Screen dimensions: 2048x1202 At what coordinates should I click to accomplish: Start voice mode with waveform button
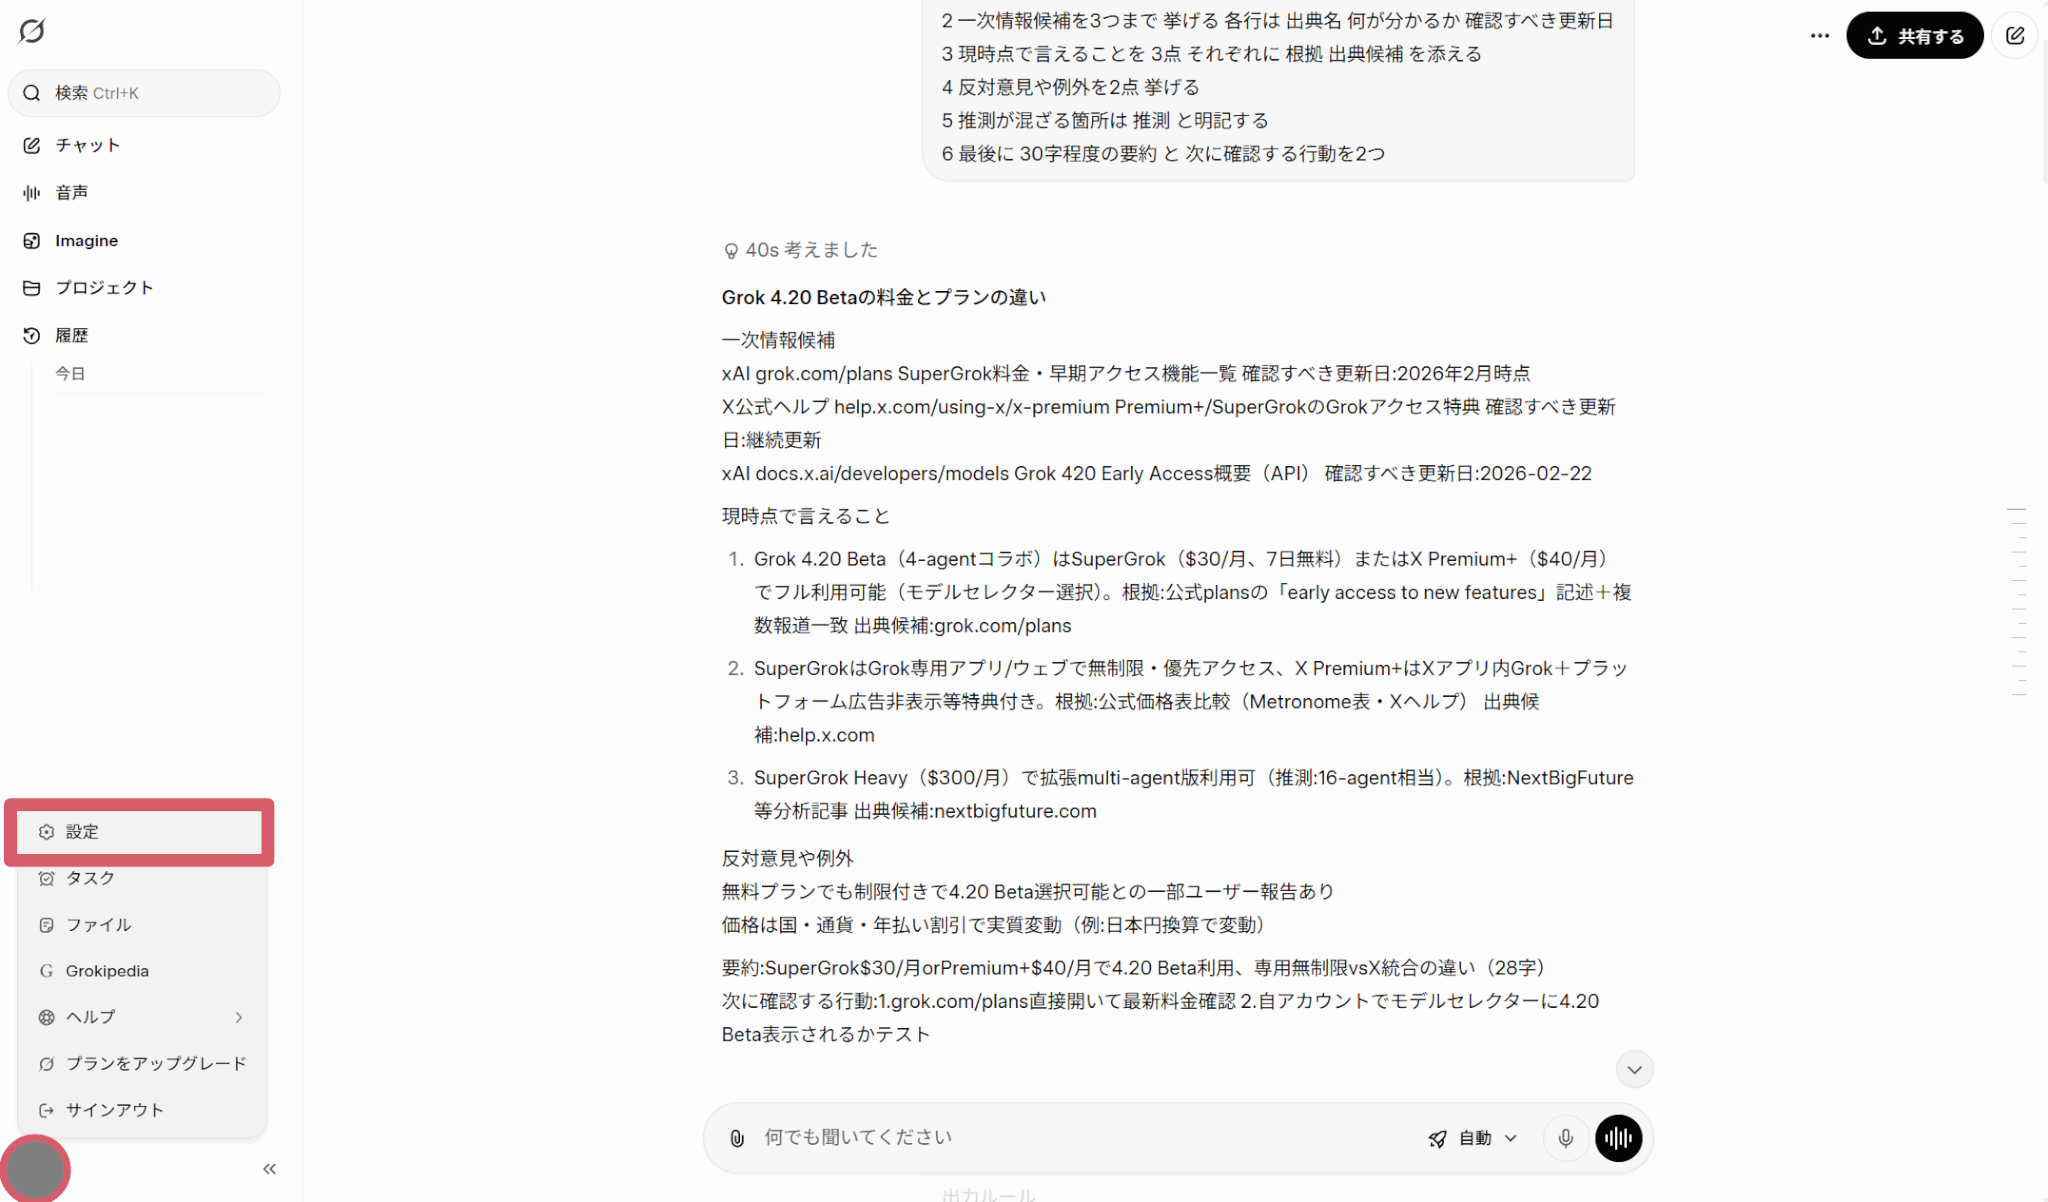pyautogui.click(x=1618, y=1138)
